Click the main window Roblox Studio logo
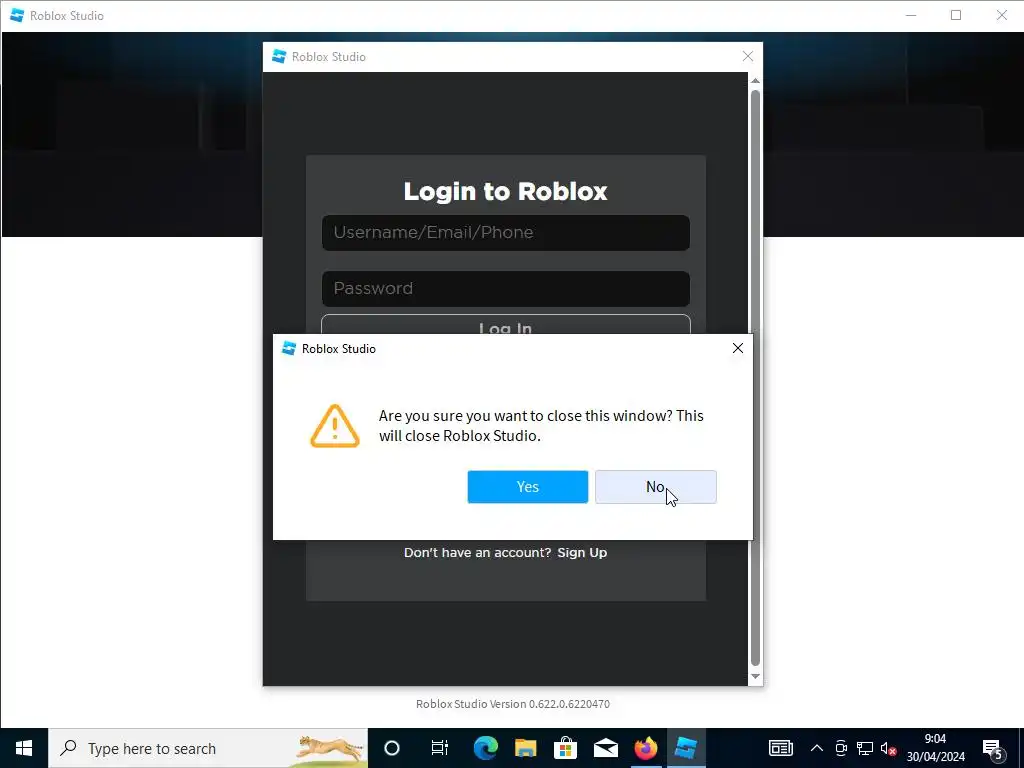This screenshot has width=1024, height=768. pos(17,15)
